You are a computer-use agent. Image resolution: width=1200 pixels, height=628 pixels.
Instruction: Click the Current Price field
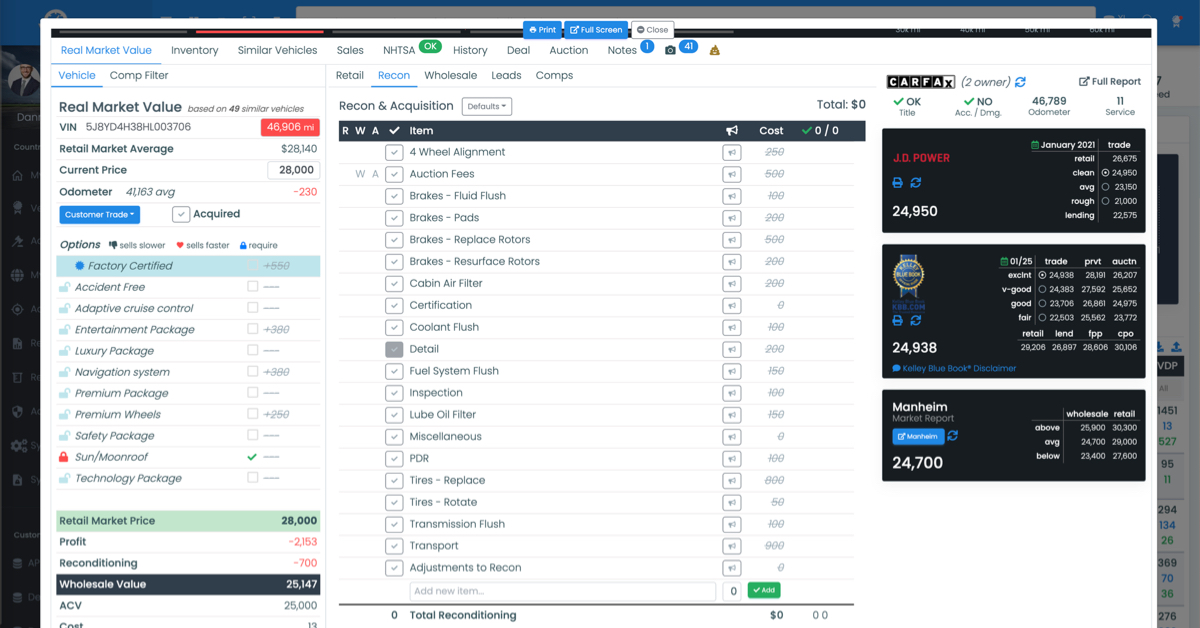[293, 170]
